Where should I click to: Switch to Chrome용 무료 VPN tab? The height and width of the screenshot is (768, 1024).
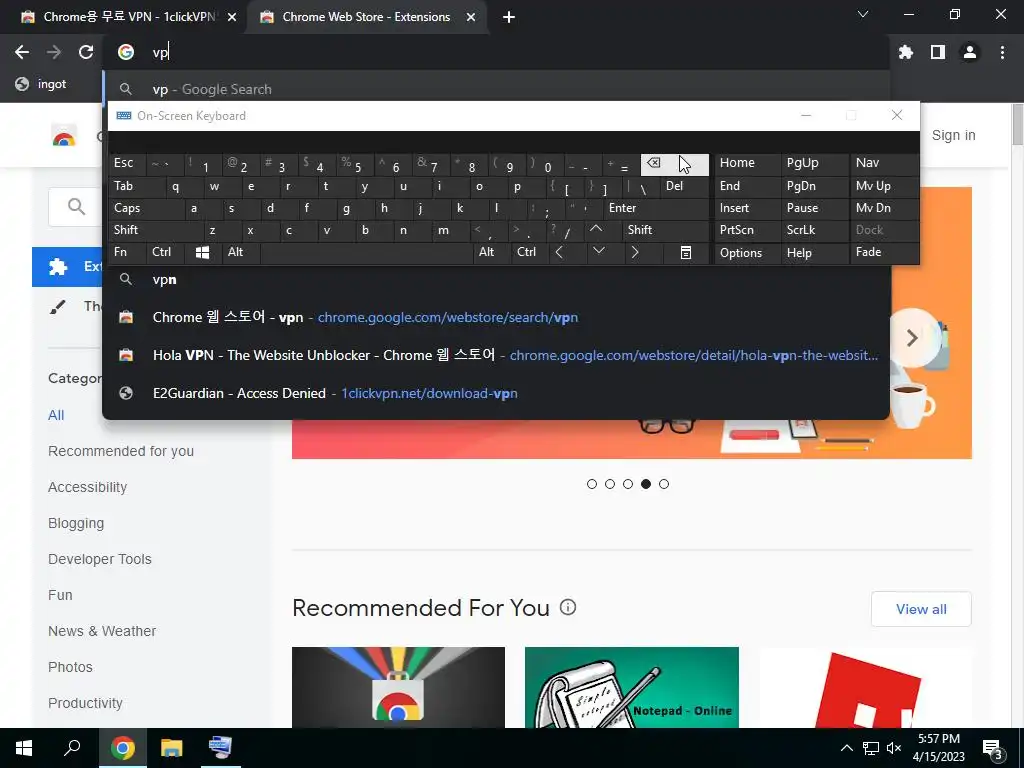tap(121, 17)
